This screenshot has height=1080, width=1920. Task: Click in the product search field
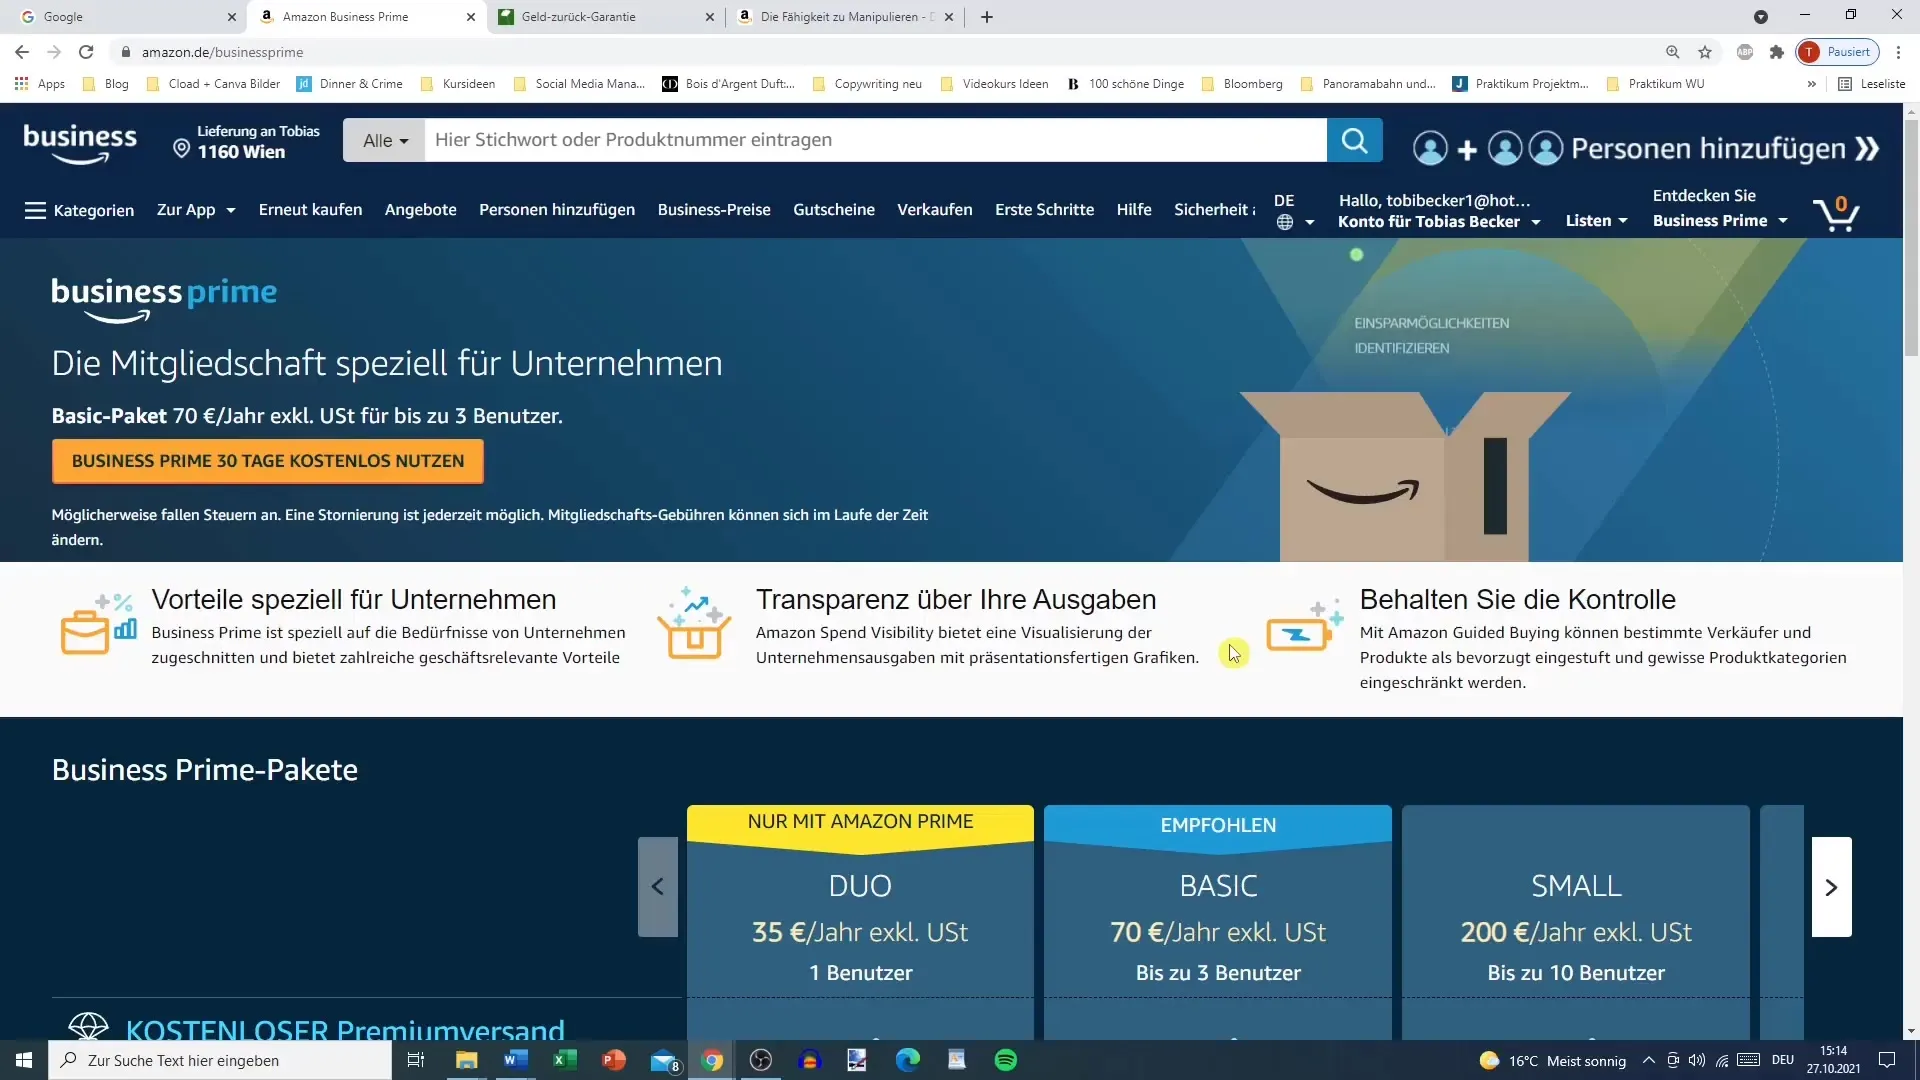[875, 140]
